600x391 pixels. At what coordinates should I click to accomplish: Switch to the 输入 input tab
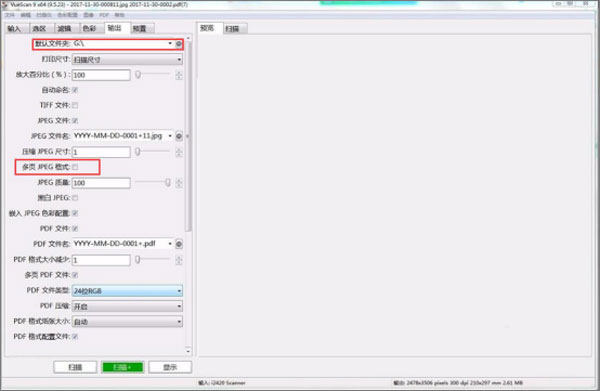15,29
